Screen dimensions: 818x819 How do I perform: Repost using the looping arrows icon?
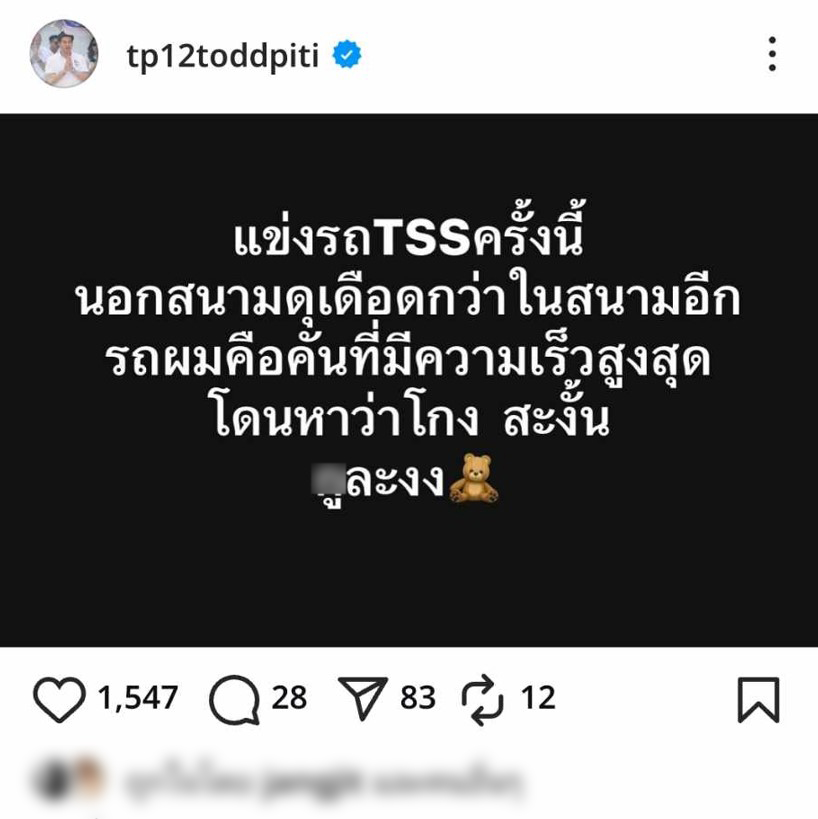pos(483,700)
